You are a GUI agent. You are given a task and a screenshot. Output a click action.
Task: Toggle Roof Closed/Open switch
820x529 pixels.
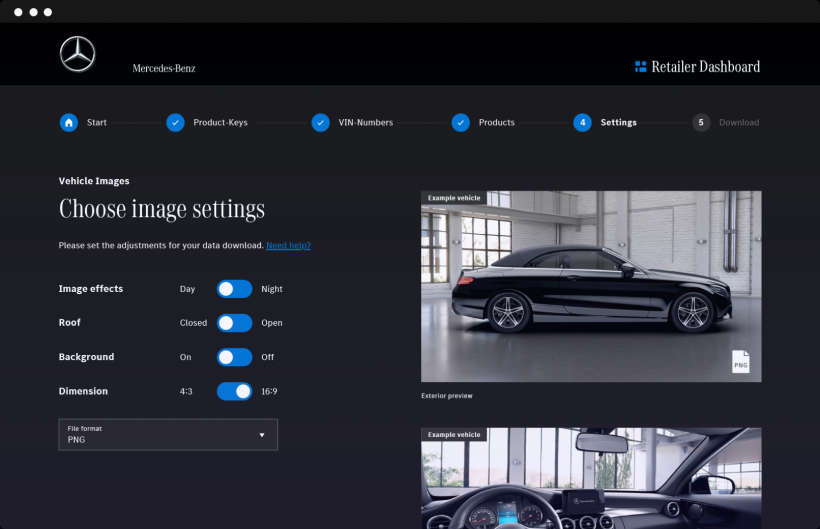234,323
